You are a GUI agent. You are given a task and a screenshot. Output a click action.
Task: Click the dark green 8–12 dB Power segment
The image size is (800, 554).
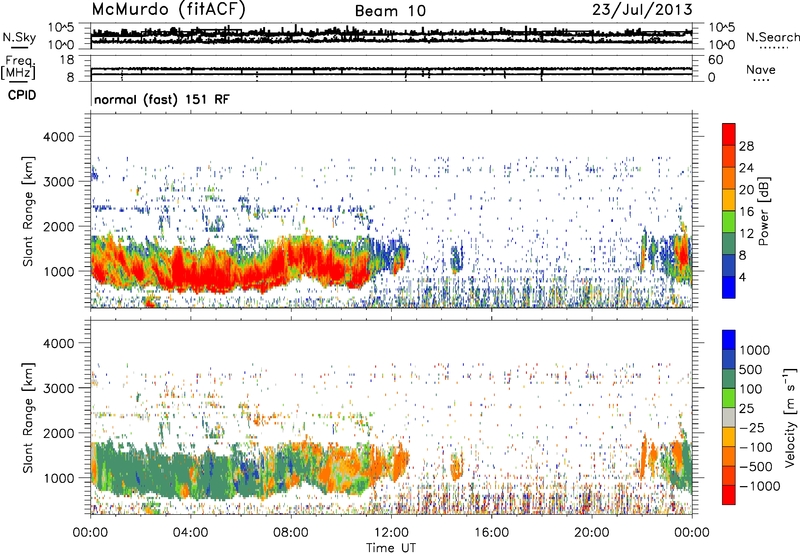[729, 244]
